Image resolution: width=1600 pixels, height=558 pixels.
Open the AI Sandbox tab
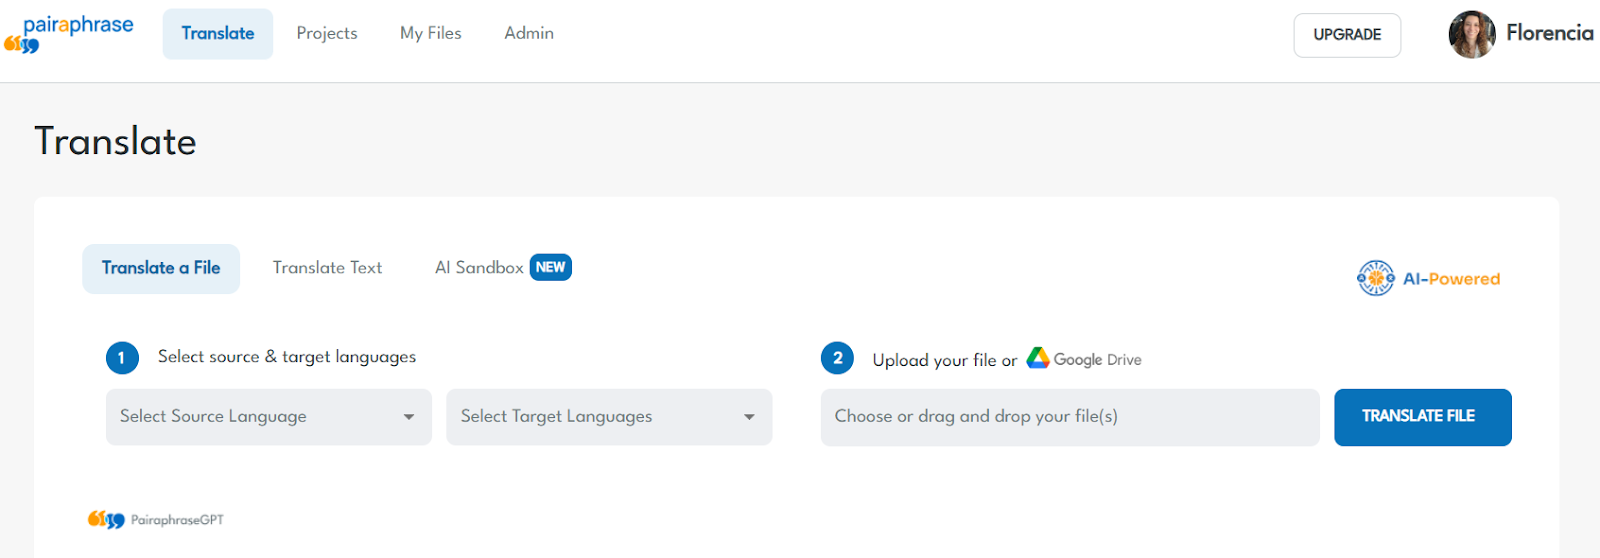(479, 268)
